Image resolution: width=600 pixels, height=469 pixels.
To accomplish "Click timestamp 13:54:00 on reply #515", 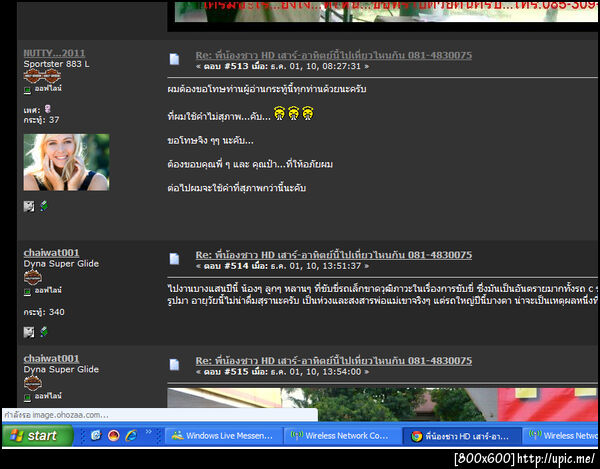I will 344,372.
